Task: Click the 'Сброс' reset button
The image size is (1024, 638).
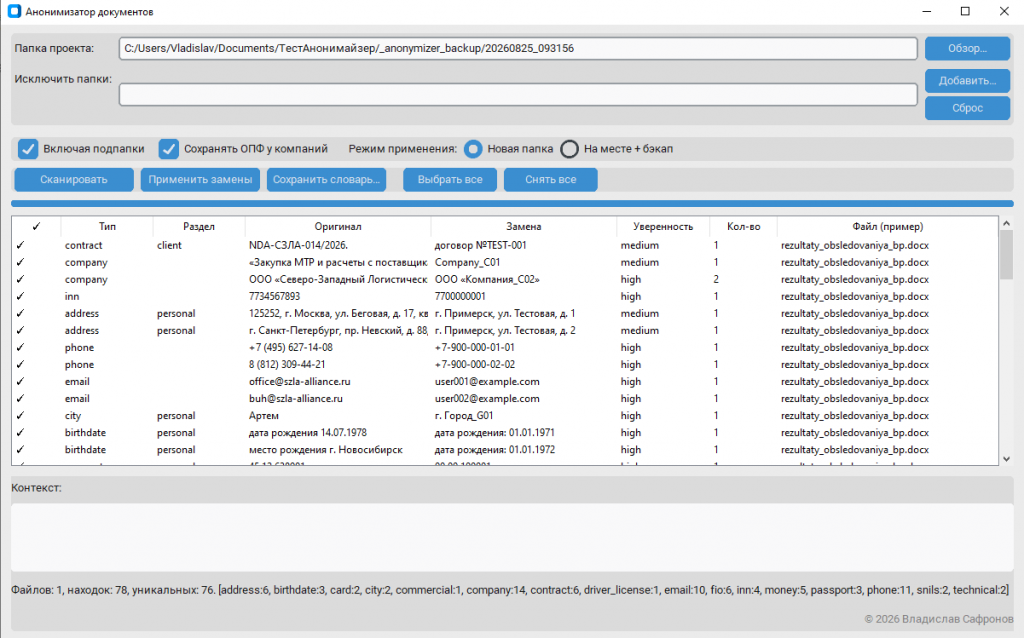Action: point(967,108)
